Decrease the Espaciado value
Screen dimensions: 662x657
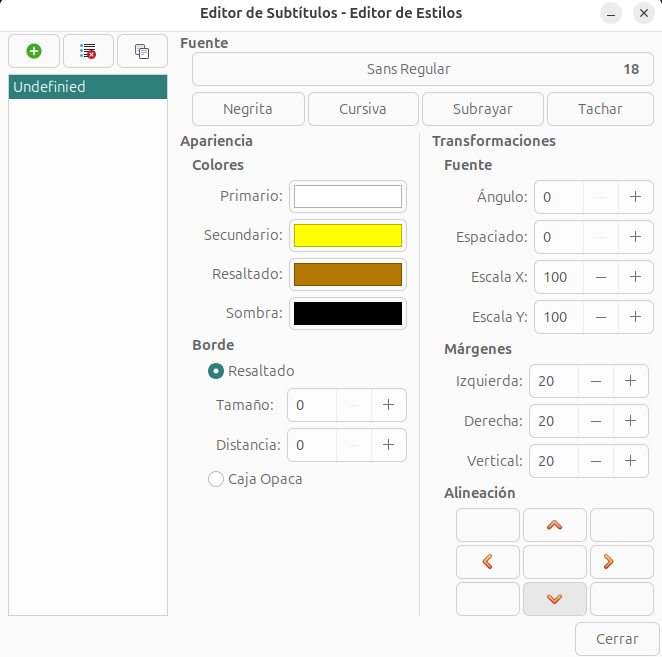[x=601, y=237]
